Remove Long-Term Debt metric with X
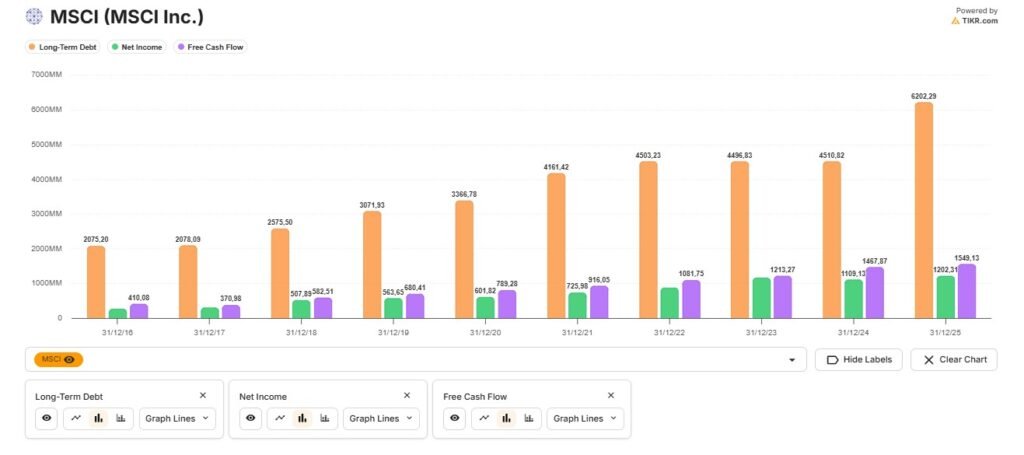 point(203,396)
